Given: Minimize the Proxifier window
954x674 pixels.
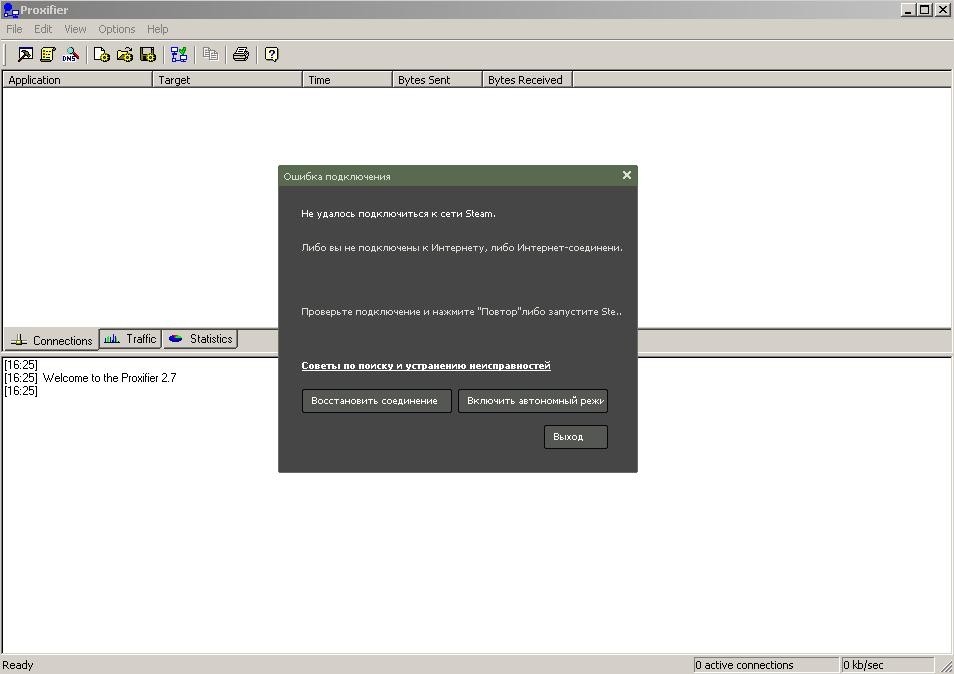Looking at the screenshot, I should tap(908, 10).
